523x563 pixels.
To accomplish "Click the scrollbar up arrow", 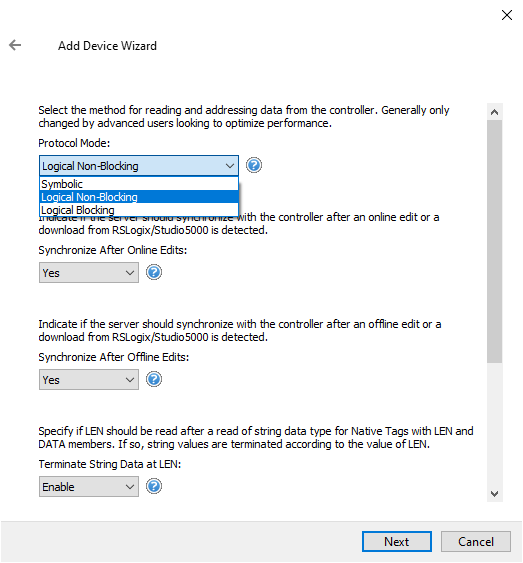I will (x=494, y=112).
